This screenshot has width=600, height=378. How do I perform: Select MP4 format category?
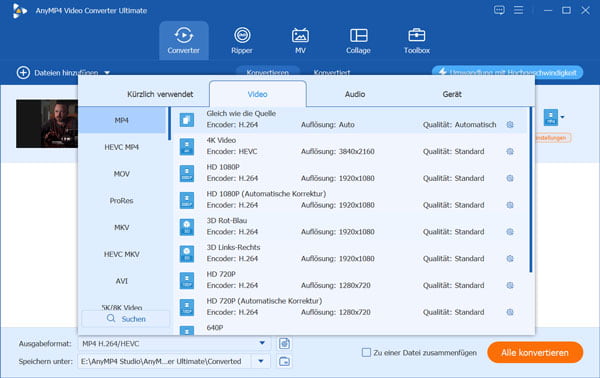(x=122, y=120)
